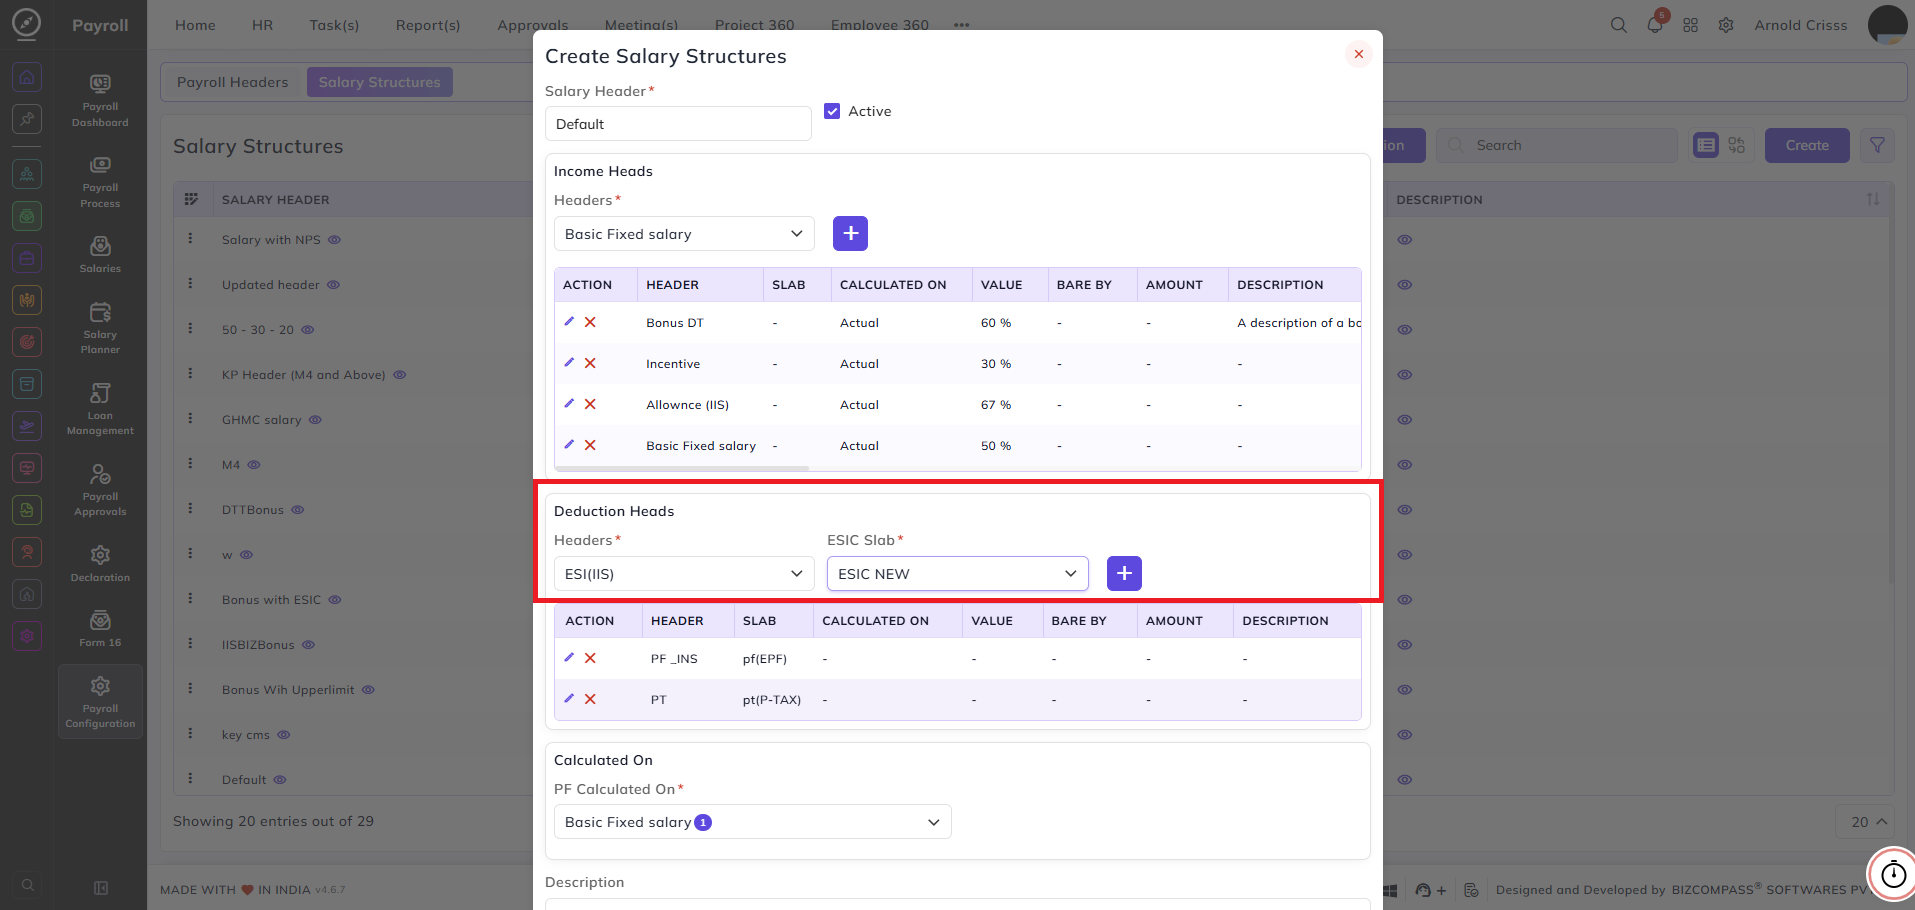Screen dimensions: 1915x910
Task: Toggle eye icon for Bonus with ESIC
Action: click(x=335, y=600)
